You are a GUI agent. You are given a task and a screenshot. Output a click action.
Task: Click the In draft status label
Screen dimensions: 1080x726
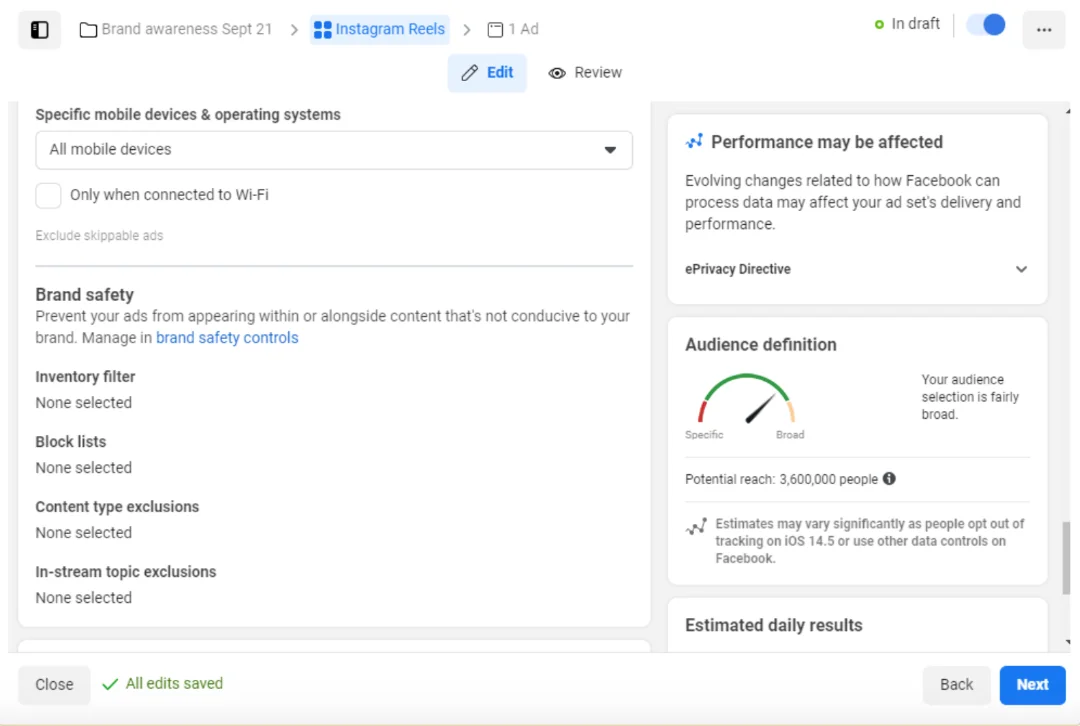pyautogui.click(x=915, y=24)
